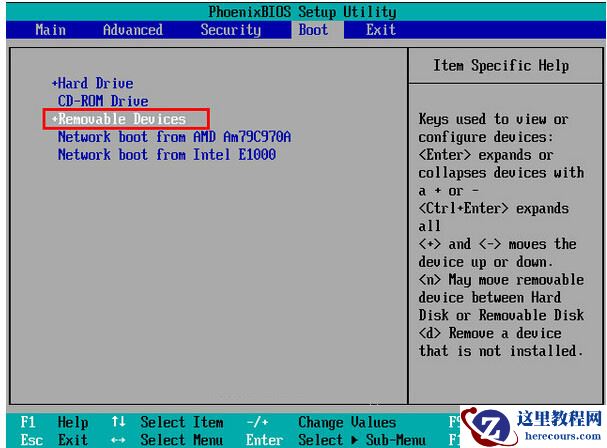The image size is (607, 448).
Task: Click "that is not installed." help line
Action: [501, 351]
